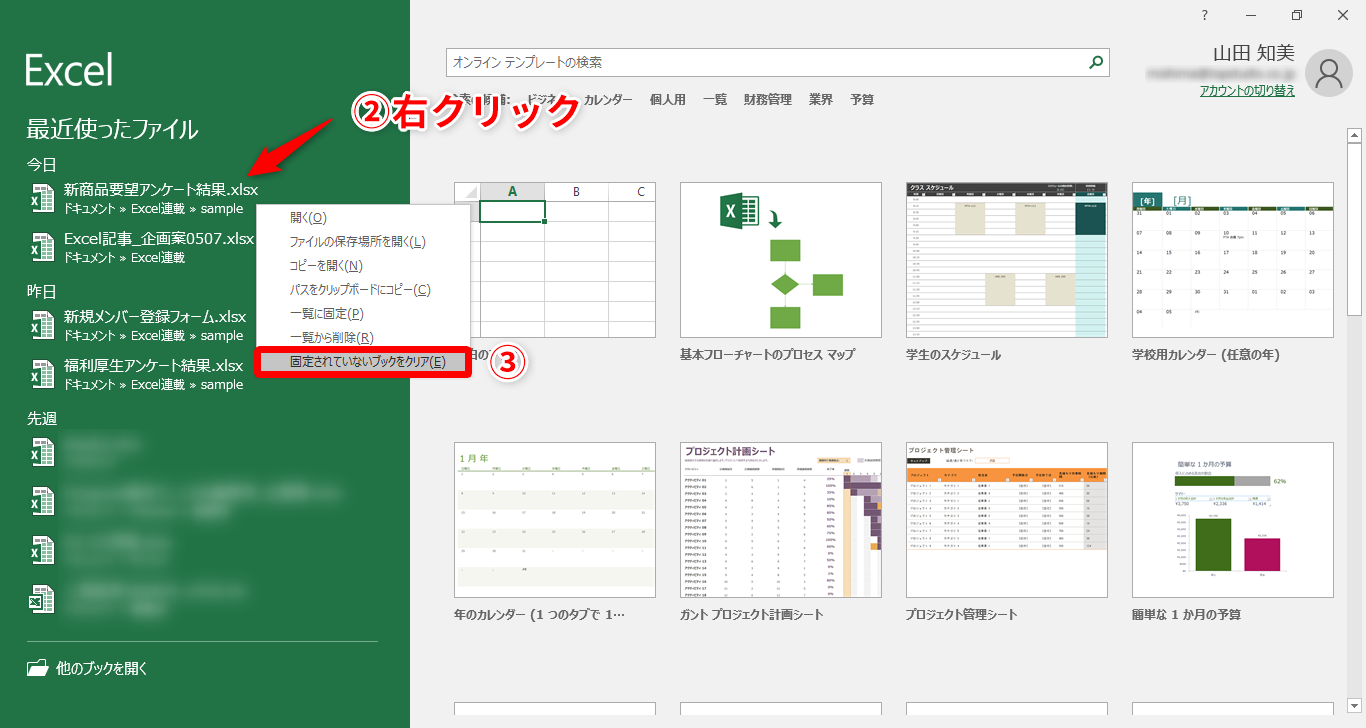Click the template list scrollbar thumb
The width and height of the screenshot is (1366, 728).
[1354, 230]
